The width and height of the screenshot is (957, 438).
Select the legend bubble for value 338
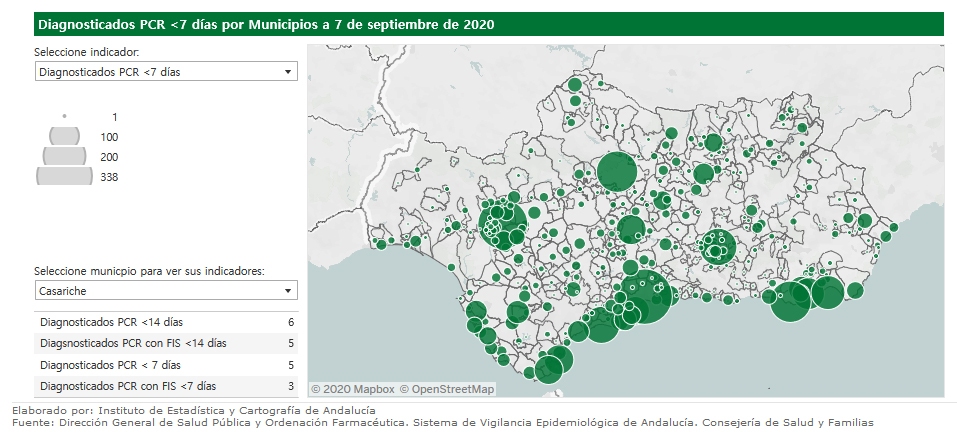pos(65,176)
